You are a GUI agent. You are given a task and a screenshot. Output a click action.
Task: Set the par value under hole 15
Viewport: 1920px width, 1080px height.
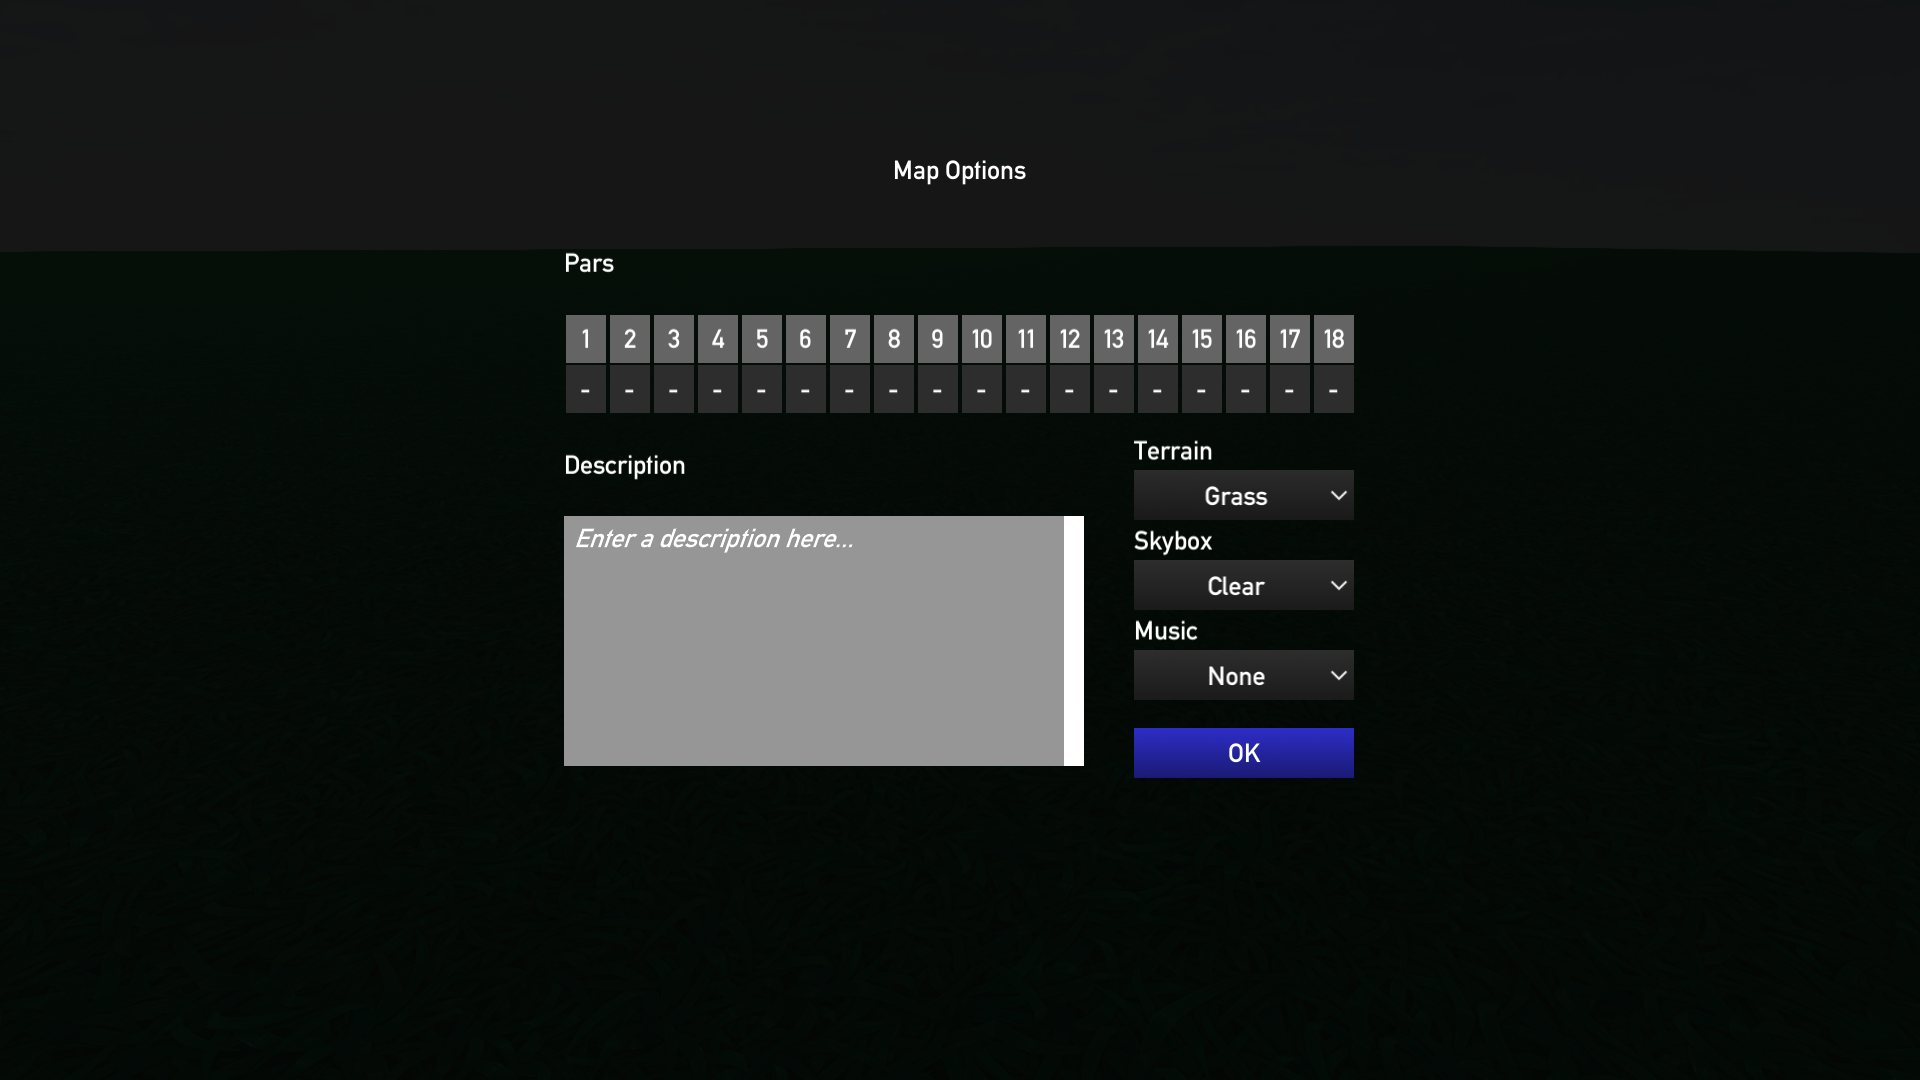click(1202, 389)
